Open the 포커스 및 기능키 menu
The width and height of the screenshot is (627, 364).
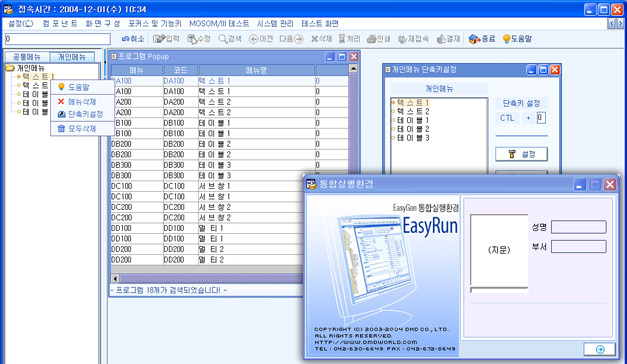pyautogui.click(x=155, y=24)
